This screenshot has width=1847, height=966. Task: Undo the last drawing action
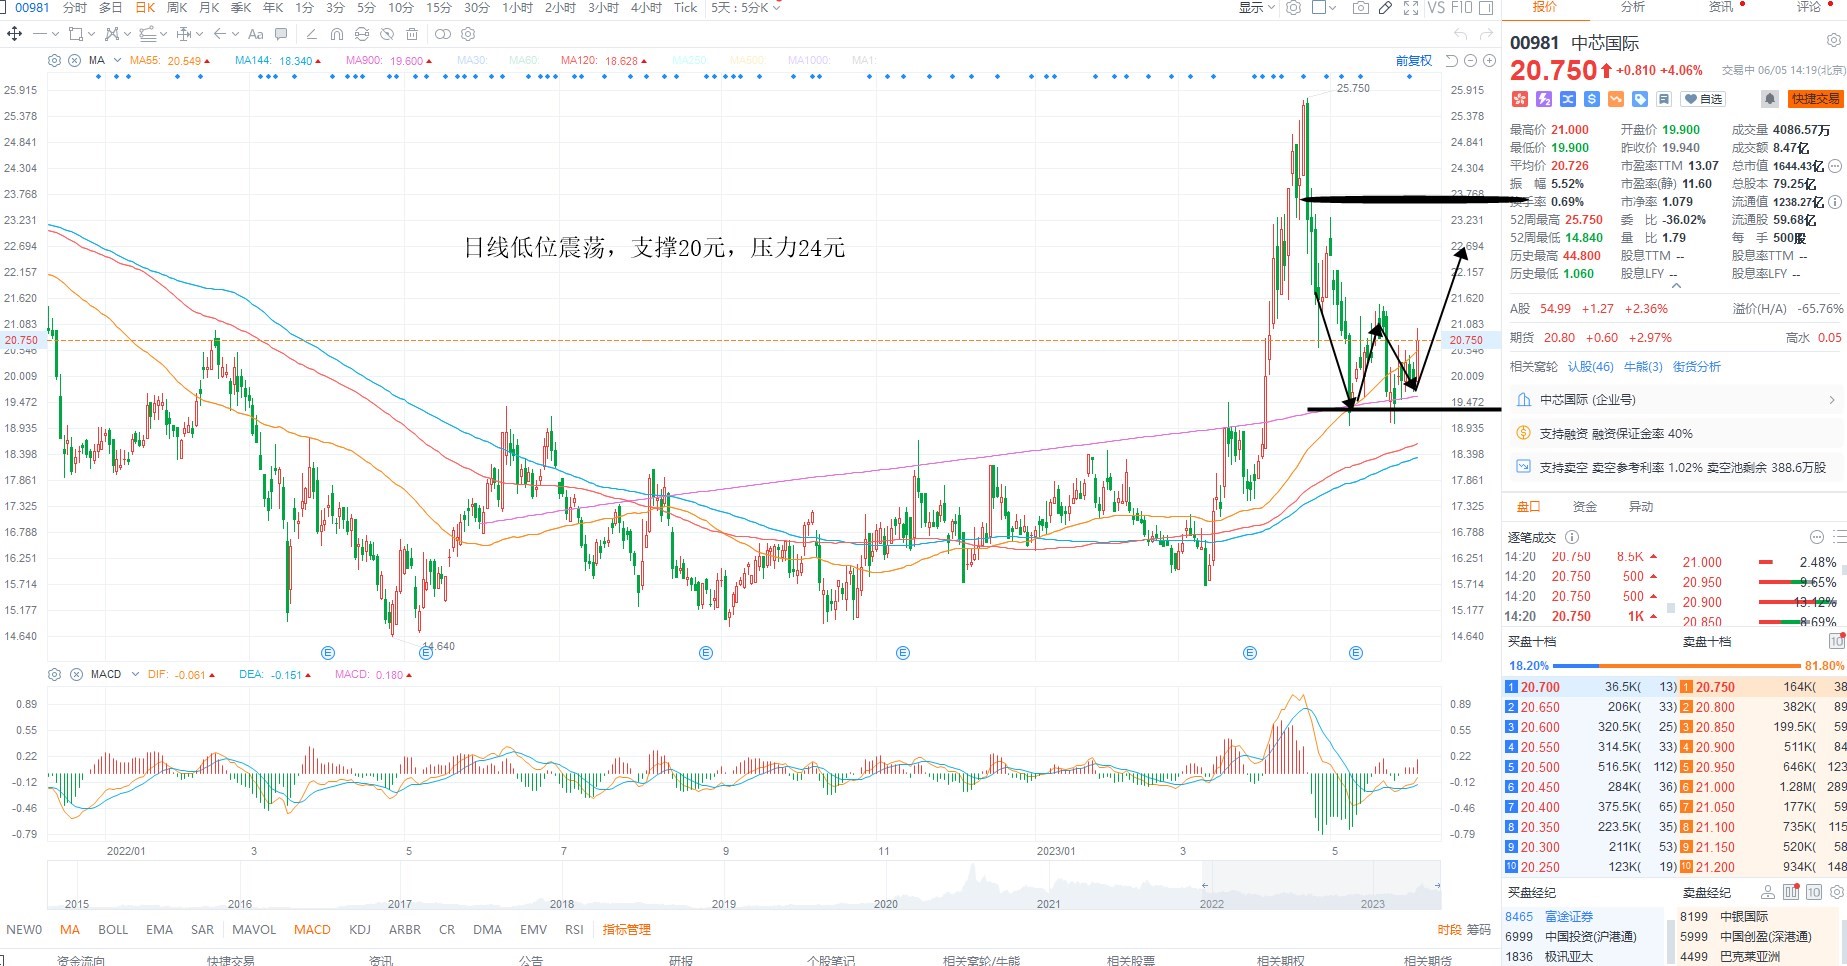pyautogui.click(x=1461, y=34)
